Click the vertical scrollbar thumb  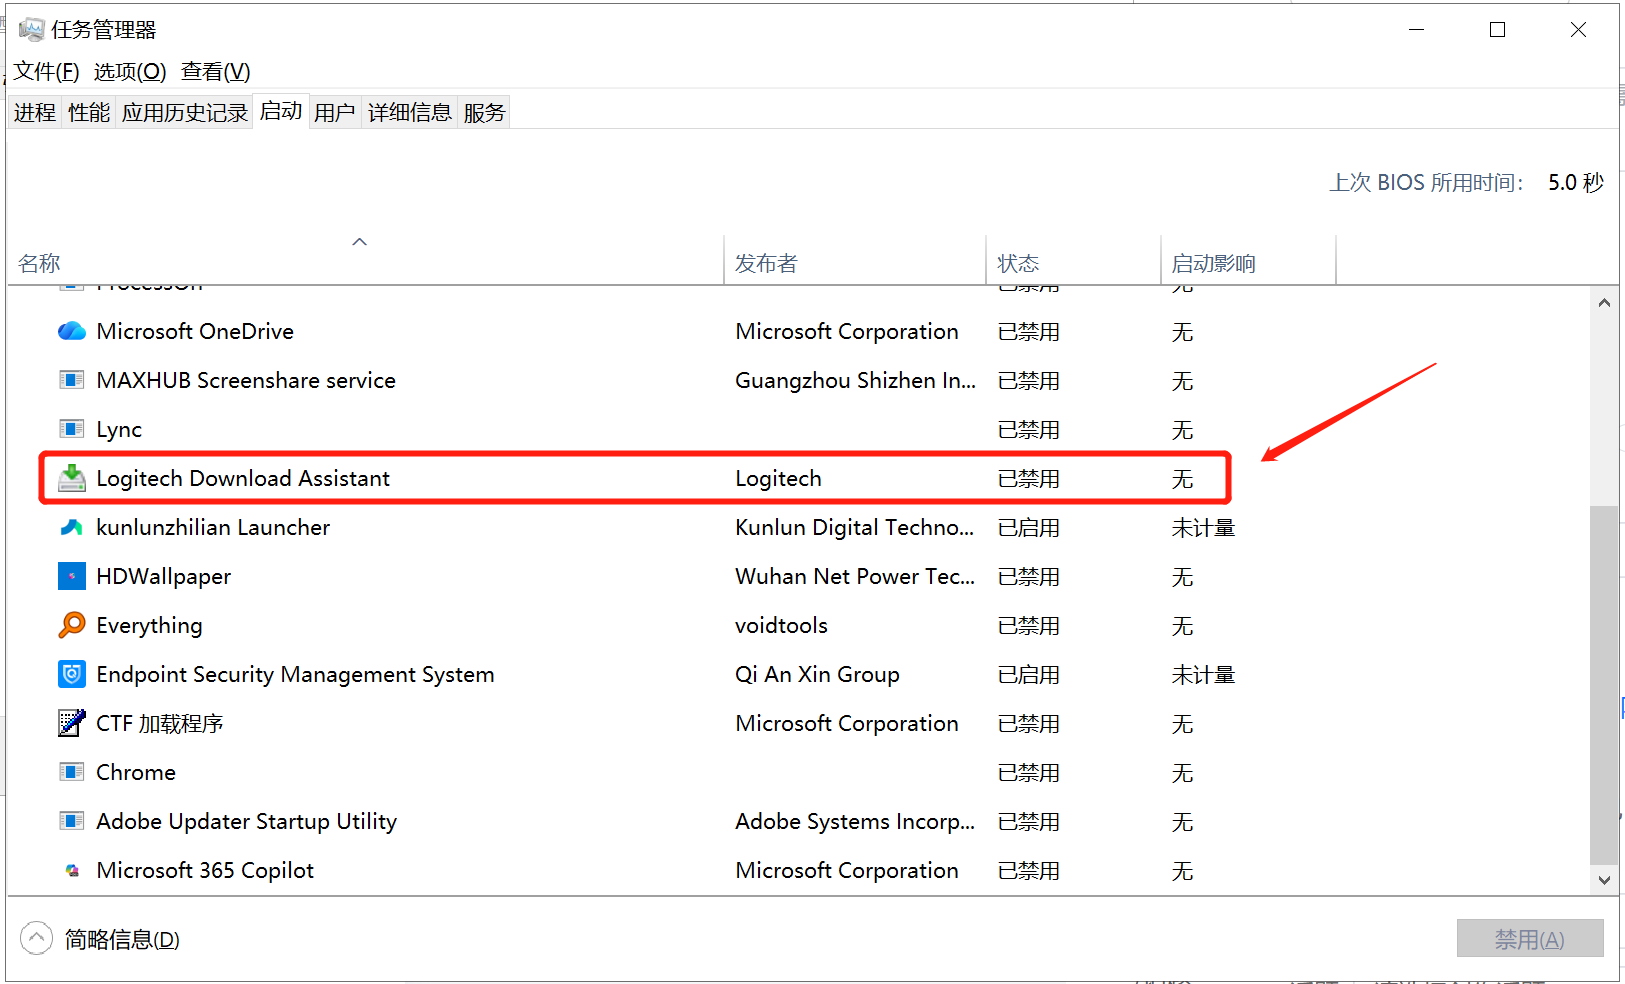[x=1604, y=684]
